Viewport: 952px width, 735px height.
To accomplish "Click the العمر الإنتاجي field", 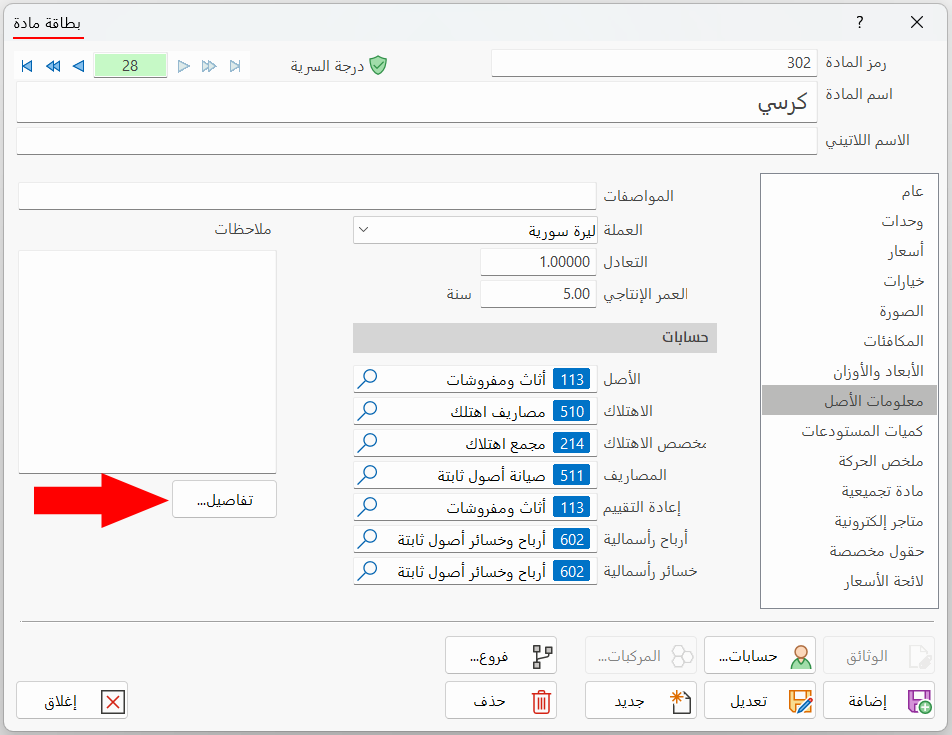I will pyautogui.click(x=538, y=294).
